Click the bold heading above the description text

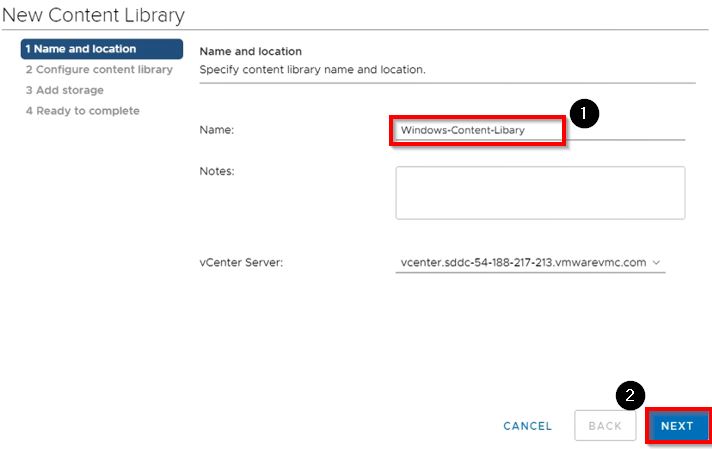[x=250, y=51]
